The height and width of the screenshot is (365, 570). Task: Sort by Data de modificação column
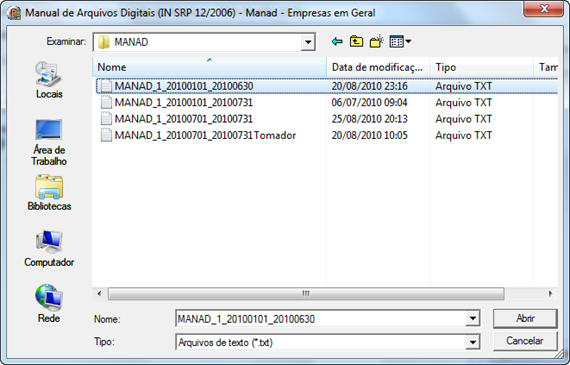click(x=378, y=67)
